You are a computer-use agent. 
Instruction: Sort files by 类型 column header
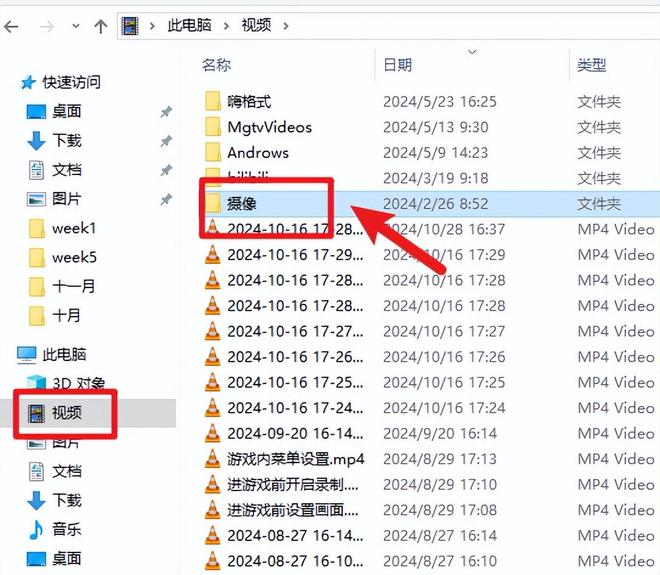591,65
